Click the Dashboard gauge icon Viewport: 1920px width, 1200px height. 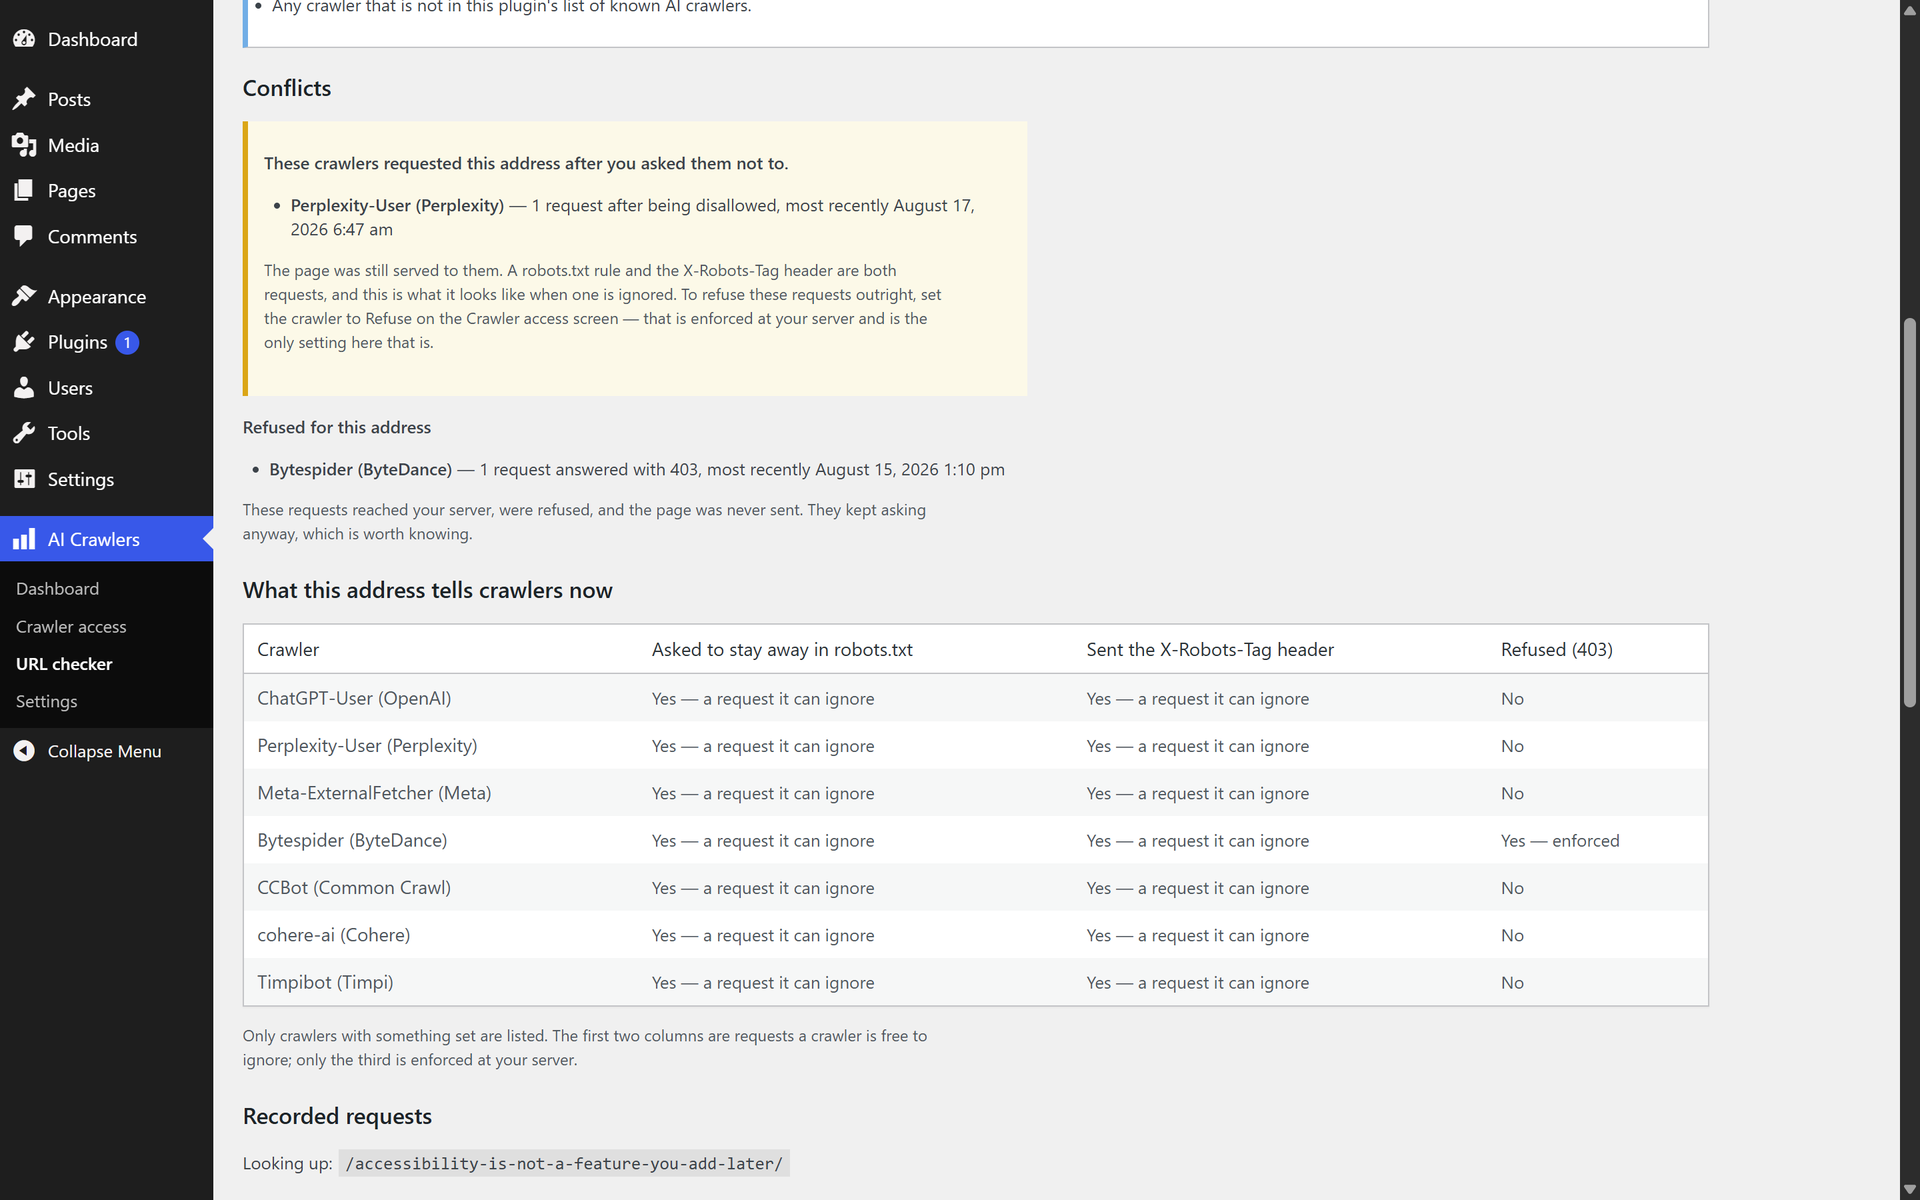click(24, 39)
